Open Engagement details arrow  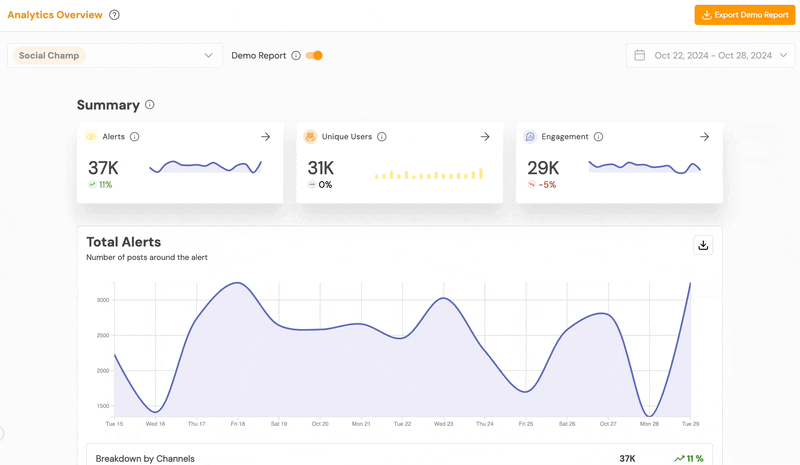(704, 137)
